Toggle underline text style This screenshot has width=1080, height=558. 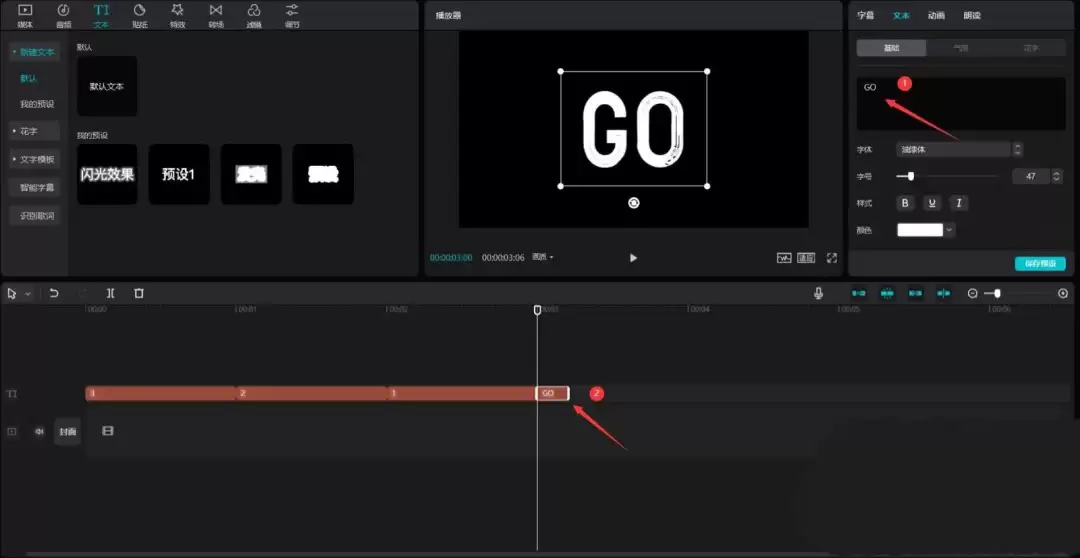coord(932,203)
